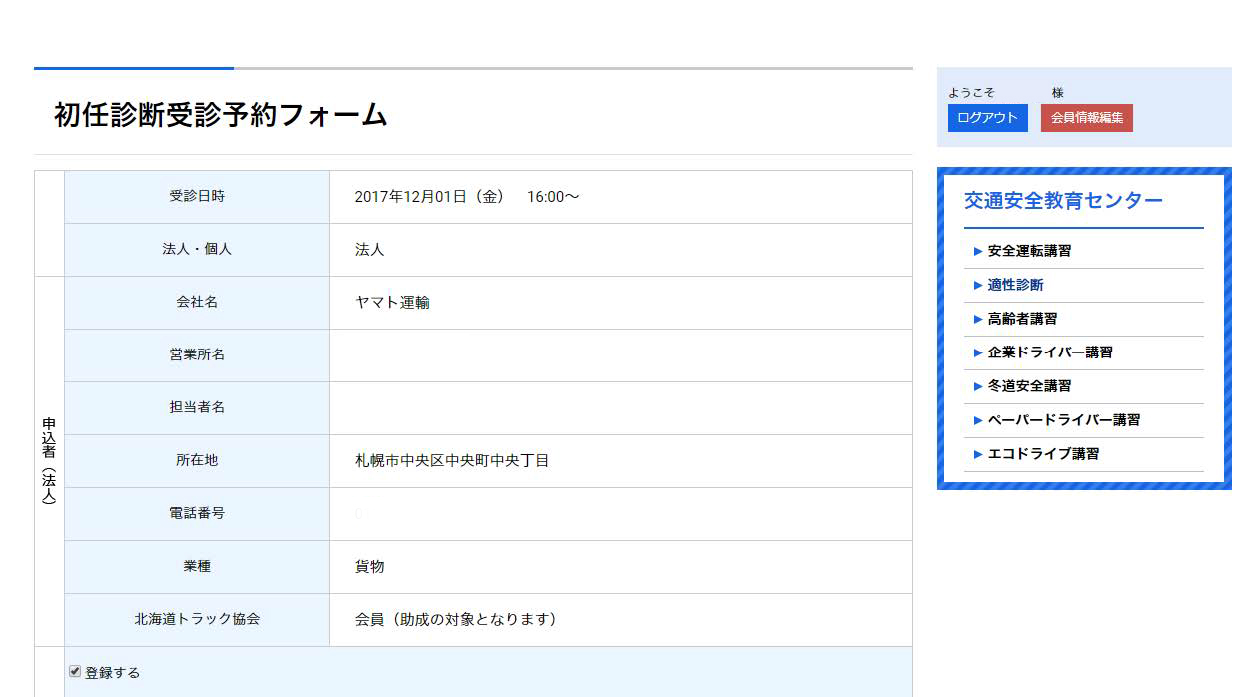
Task: Click arrow icon beside 企業ドライバー講習
Action: coord(978,353)
